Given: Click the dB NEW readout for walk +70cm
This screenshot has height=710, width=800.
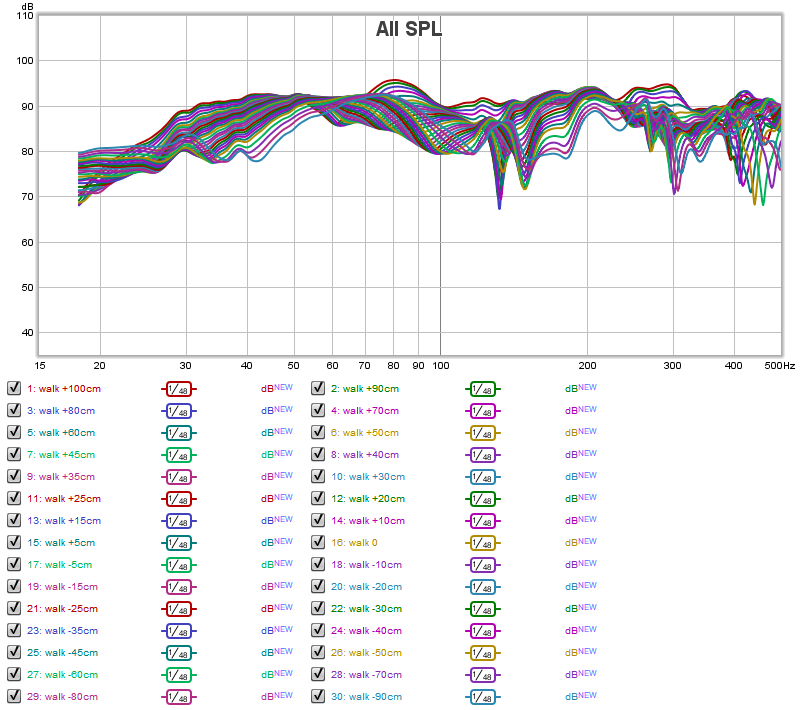Looking at the screenshot, I should click(x=581, y=410).
